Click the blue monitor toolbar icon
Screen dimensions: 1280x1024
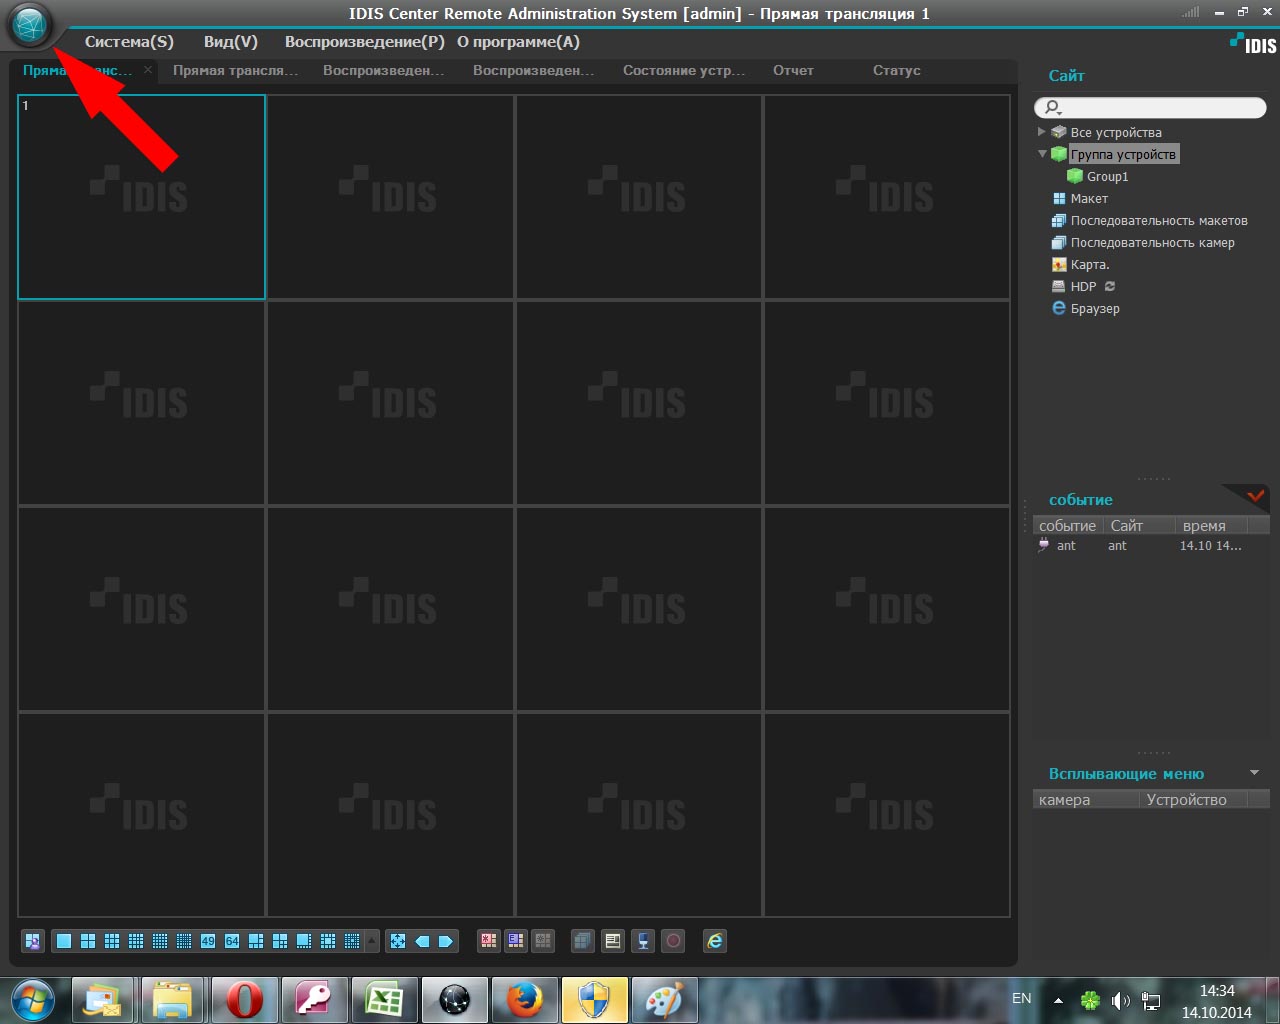pos(644,941)
